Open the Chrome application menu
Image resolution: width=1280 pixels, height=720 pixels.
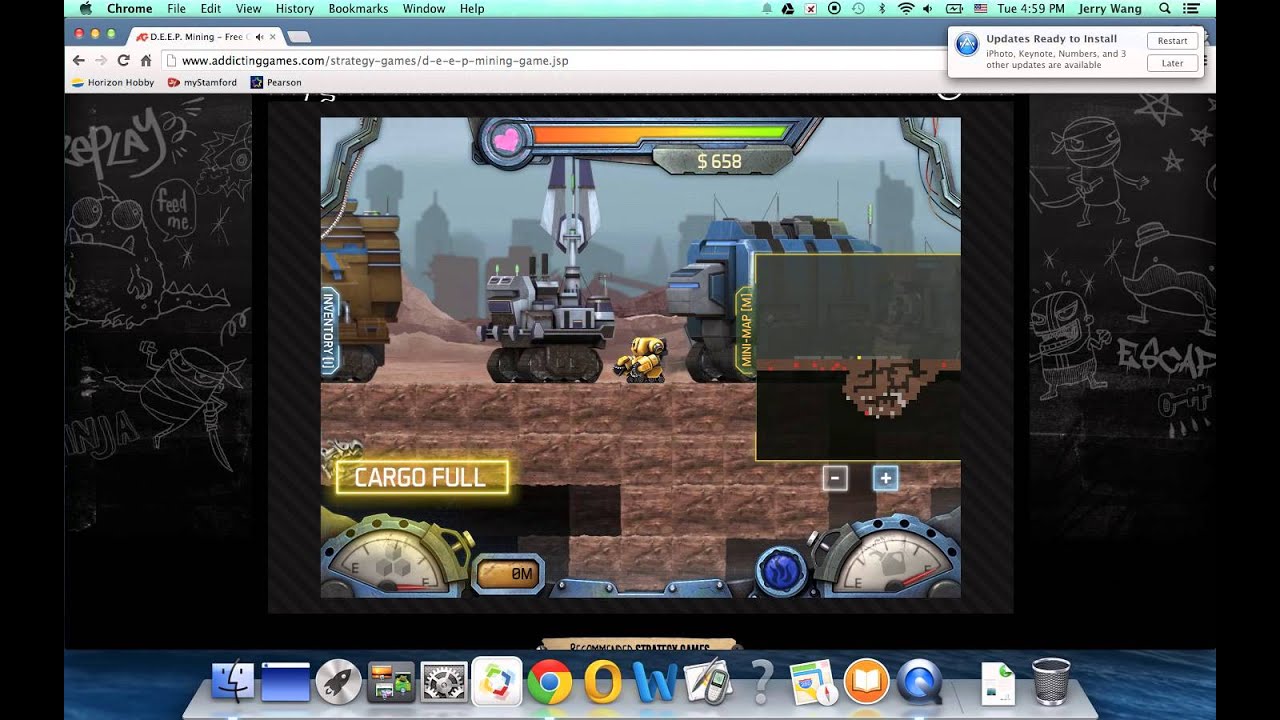point(129,9)
